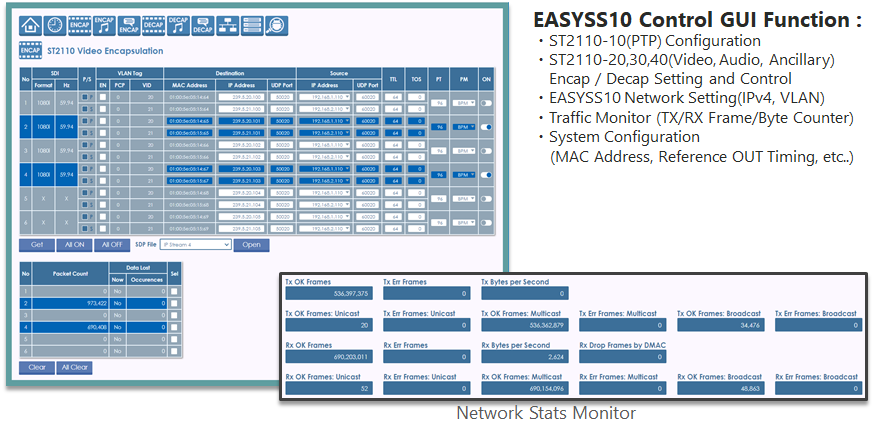The width and height of the screenshot is (886, 435).
Task: Turn on stream 3 ON switch
Action: tap(486, 151)
